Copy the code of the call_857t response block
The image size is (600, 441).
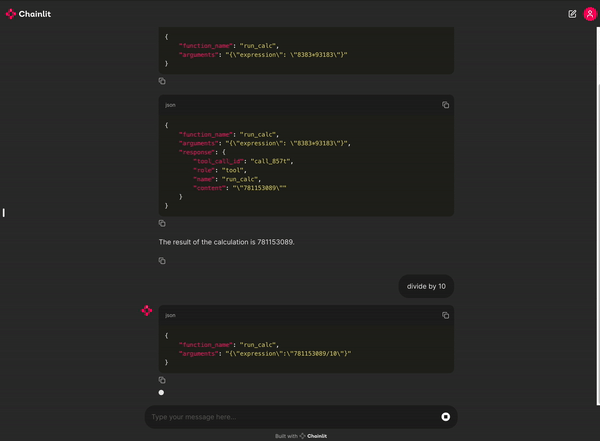pyautogui.click(x=445, y=105)
